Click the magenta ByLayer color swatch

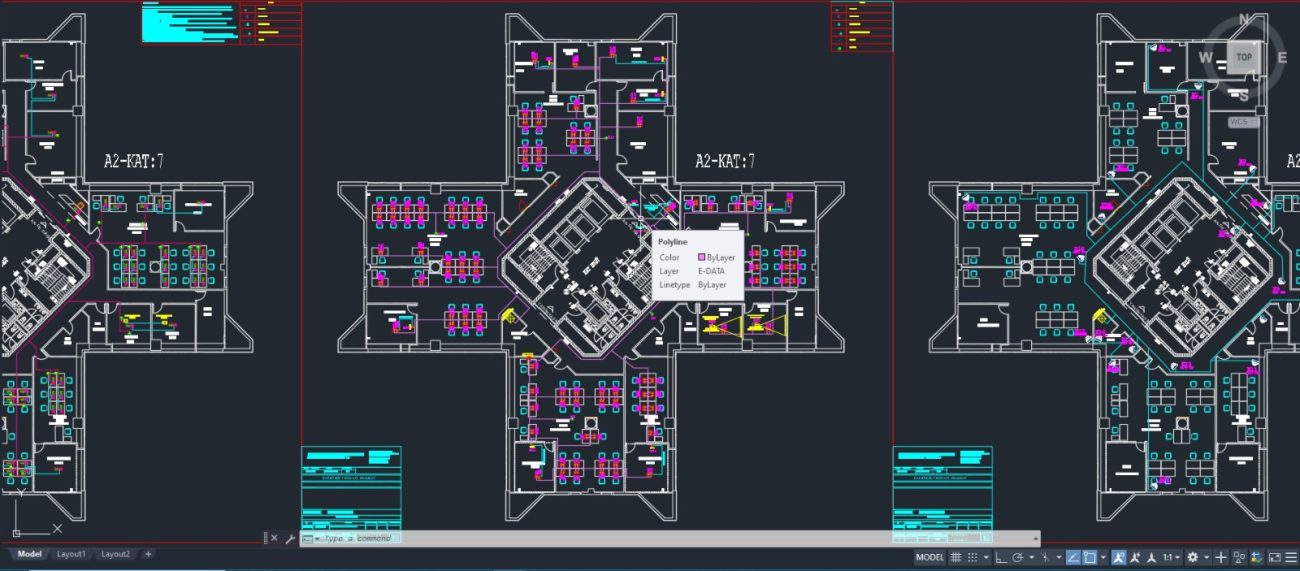point(702,258)
